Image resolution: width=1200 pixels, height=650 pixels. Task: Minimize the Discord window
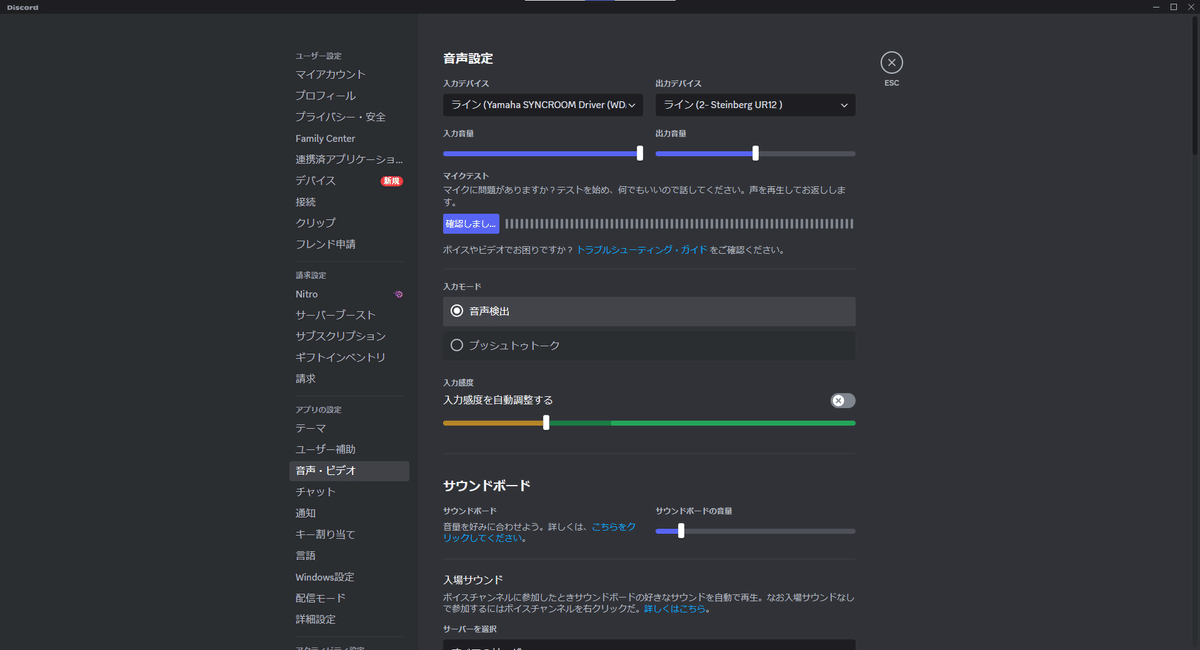[1154, 7]
